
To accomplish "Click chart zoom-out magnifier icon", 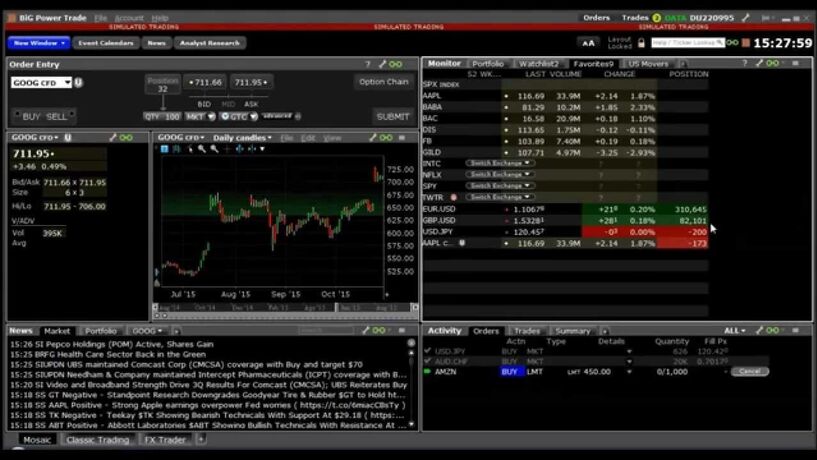I will click(x=214, y=149).
